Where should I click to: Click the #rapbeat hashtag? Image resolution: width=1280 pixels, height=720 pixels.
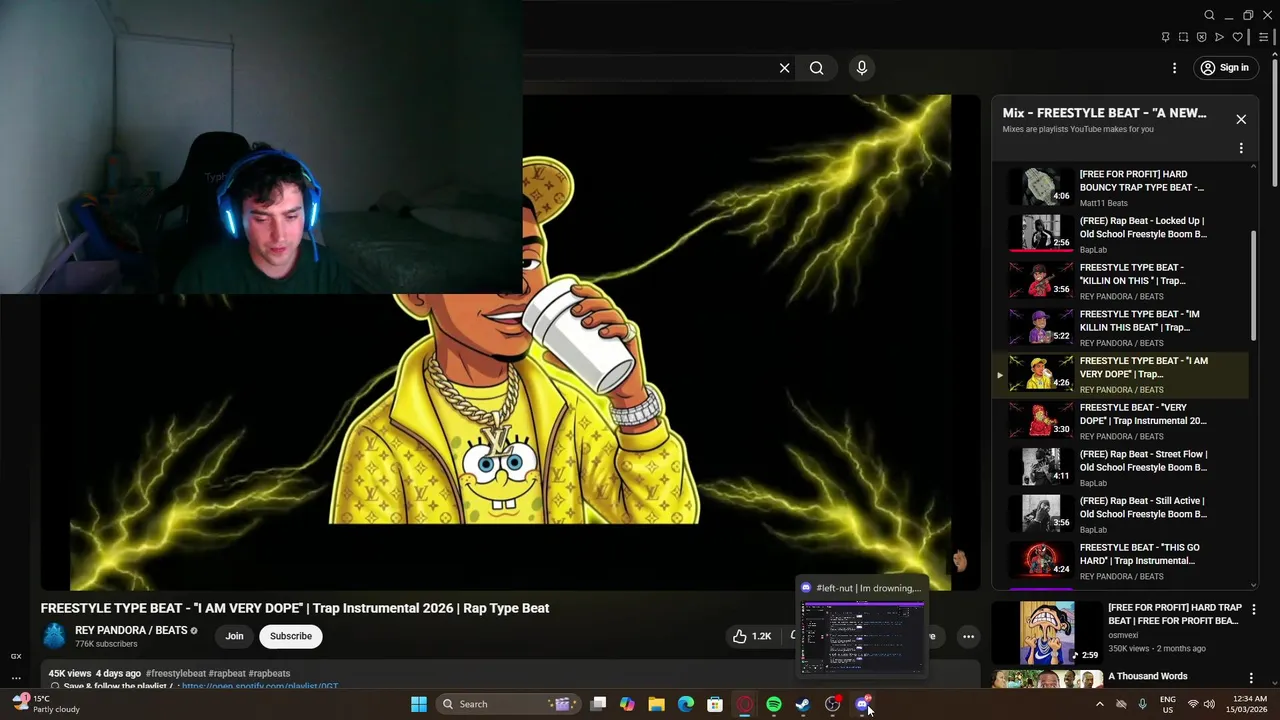pos(227,674)
